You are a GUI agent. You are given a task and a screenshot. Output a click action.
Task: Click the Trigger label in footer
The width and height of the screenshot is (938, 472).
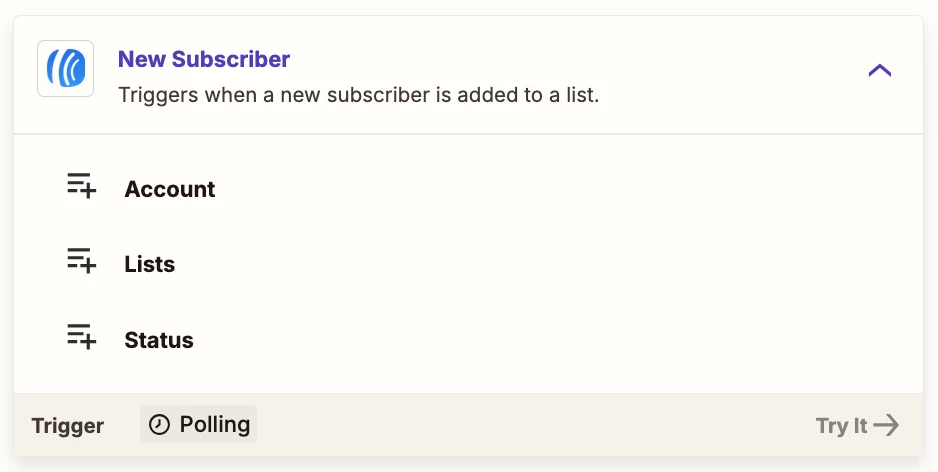click(x=68, y=426)
